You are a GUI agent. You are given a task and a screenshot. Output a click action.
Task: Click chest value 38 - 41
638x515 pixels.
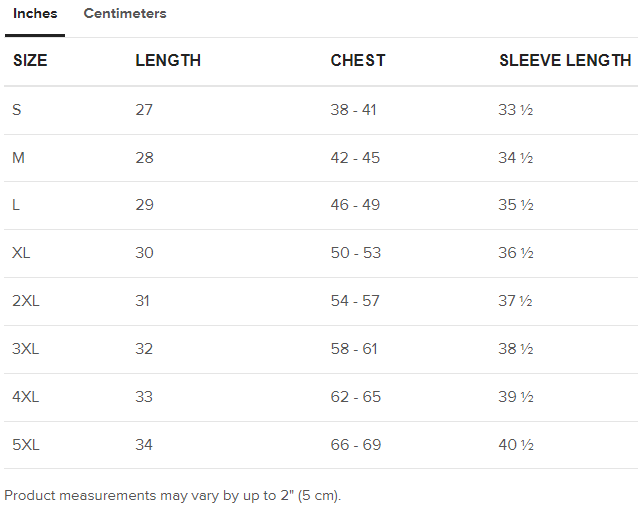(x=353, y=109)
